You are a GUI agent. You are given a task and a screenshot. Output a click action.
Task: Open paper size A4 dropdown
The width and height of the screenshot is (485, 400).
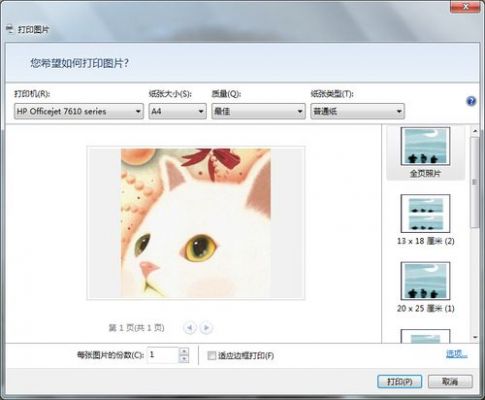pyautogui.click(x=177, y=111)
